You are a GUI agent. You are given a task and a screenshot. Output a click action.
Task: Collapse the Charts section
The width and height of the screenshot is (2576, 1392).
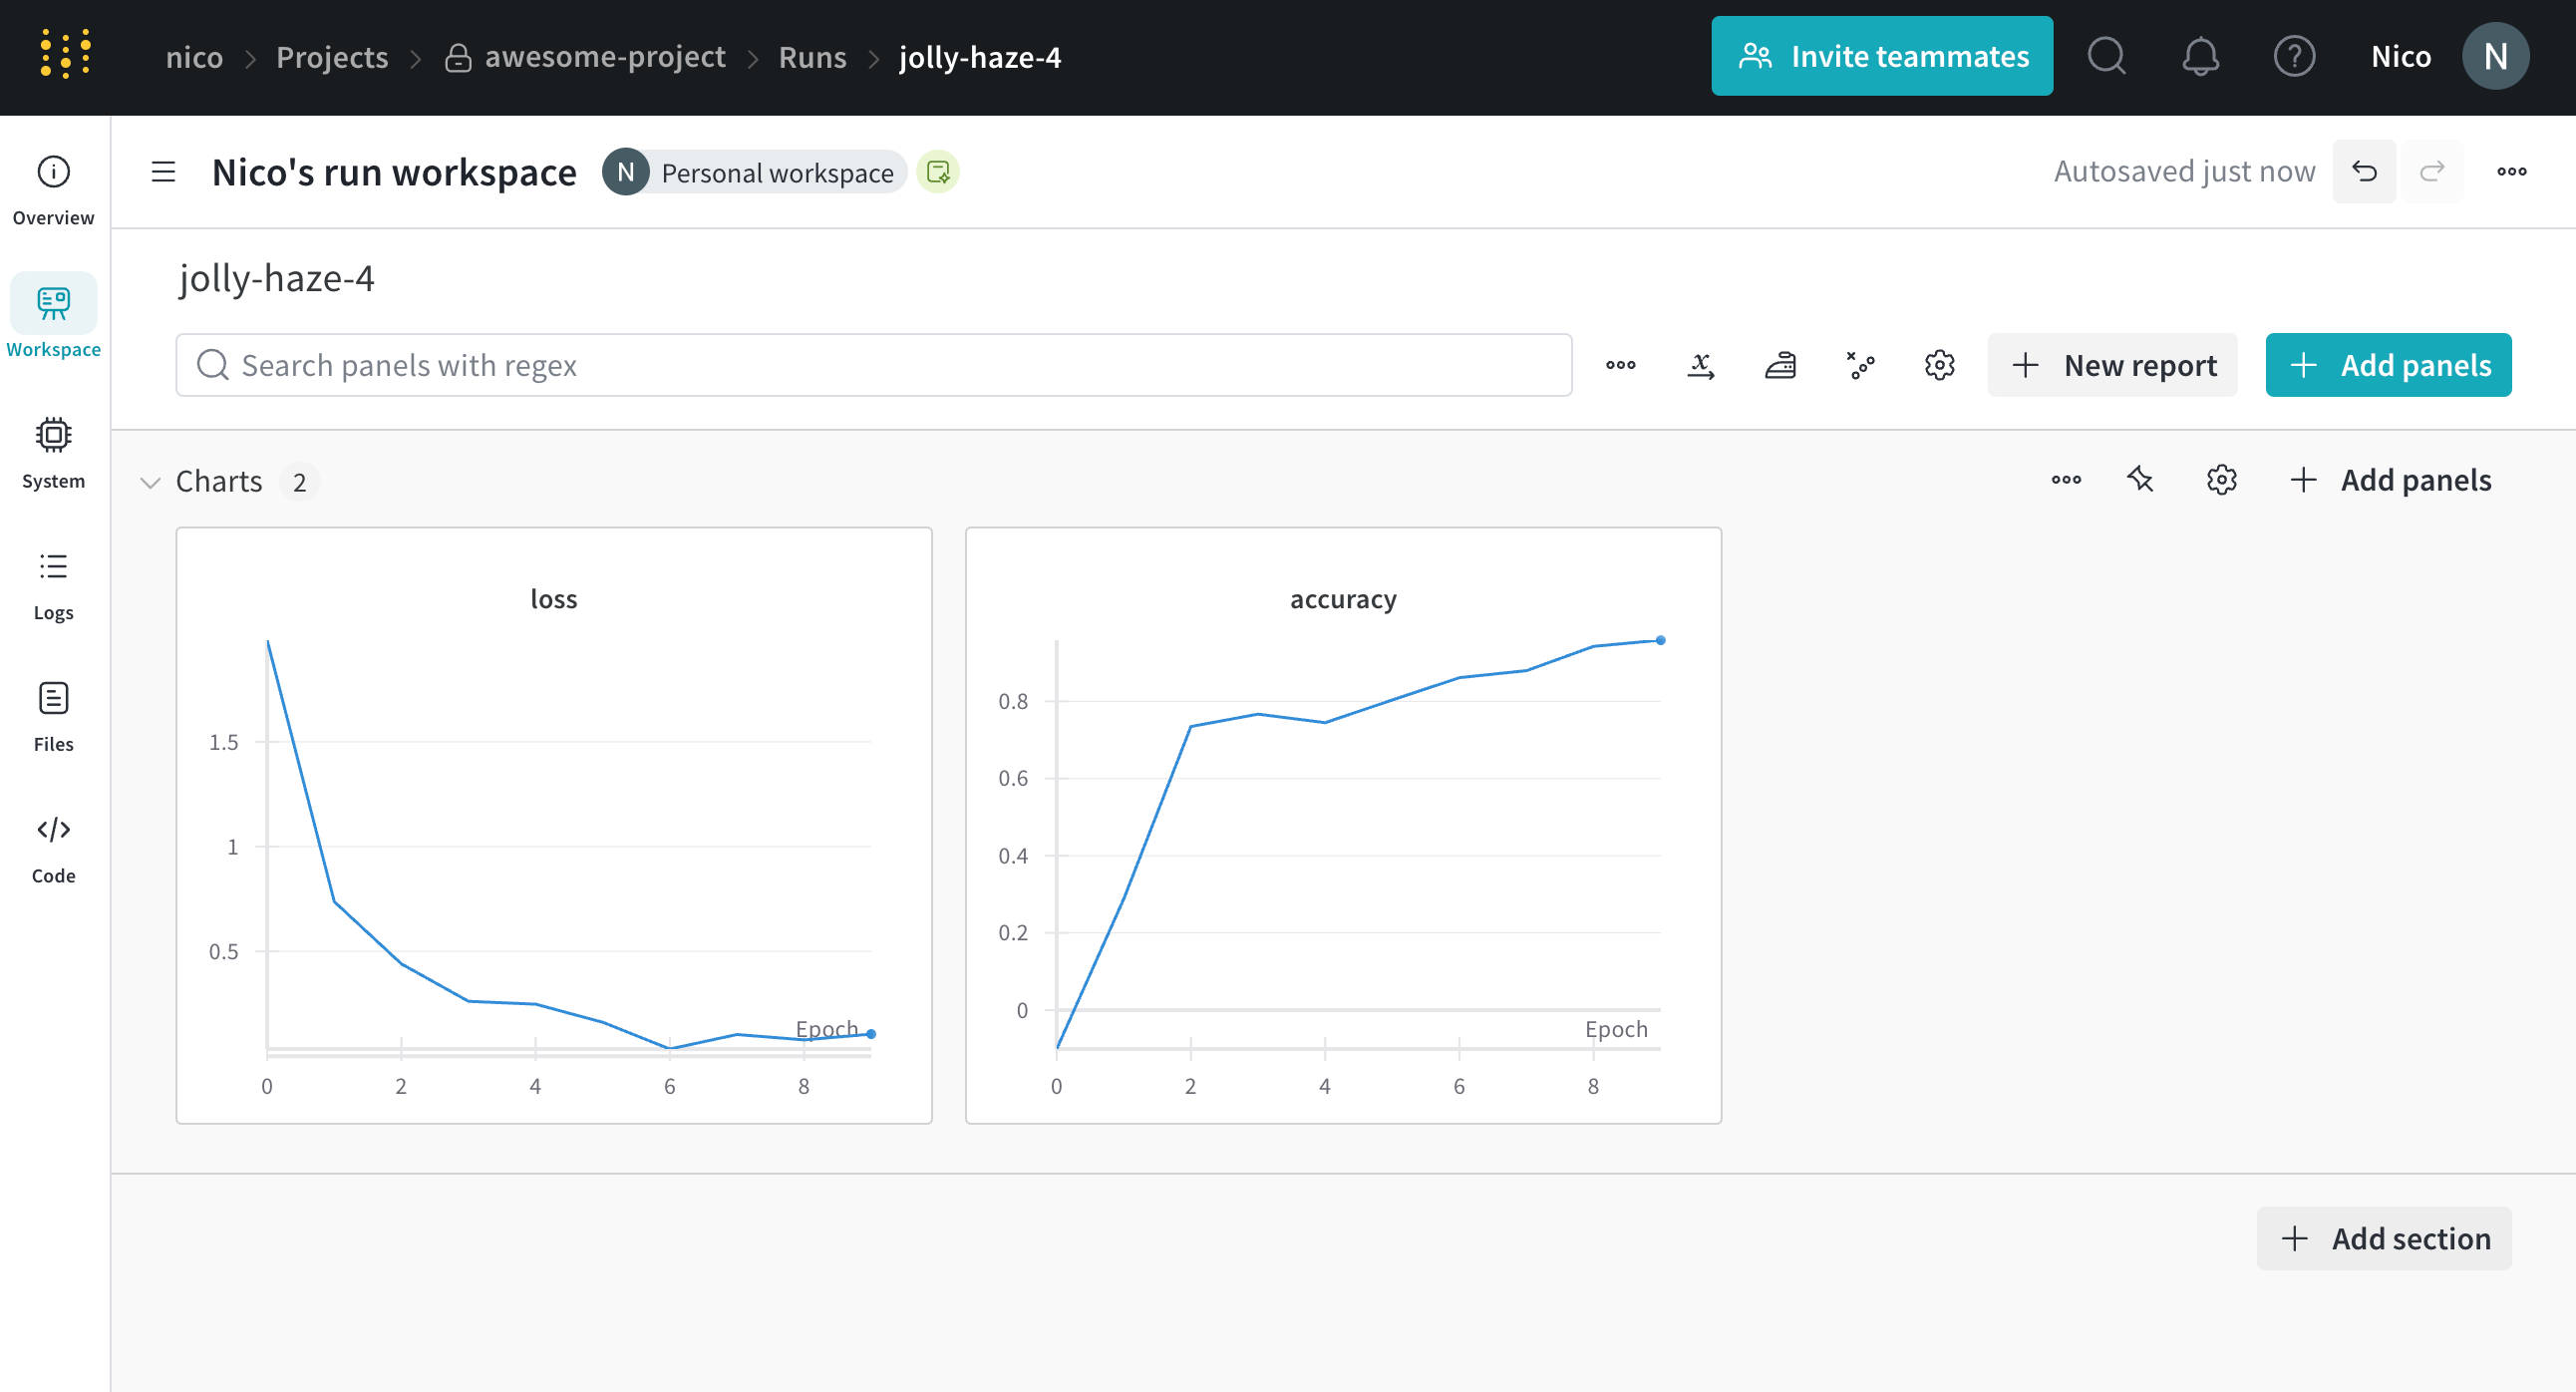pyautogui.click(x=149, y=482)
